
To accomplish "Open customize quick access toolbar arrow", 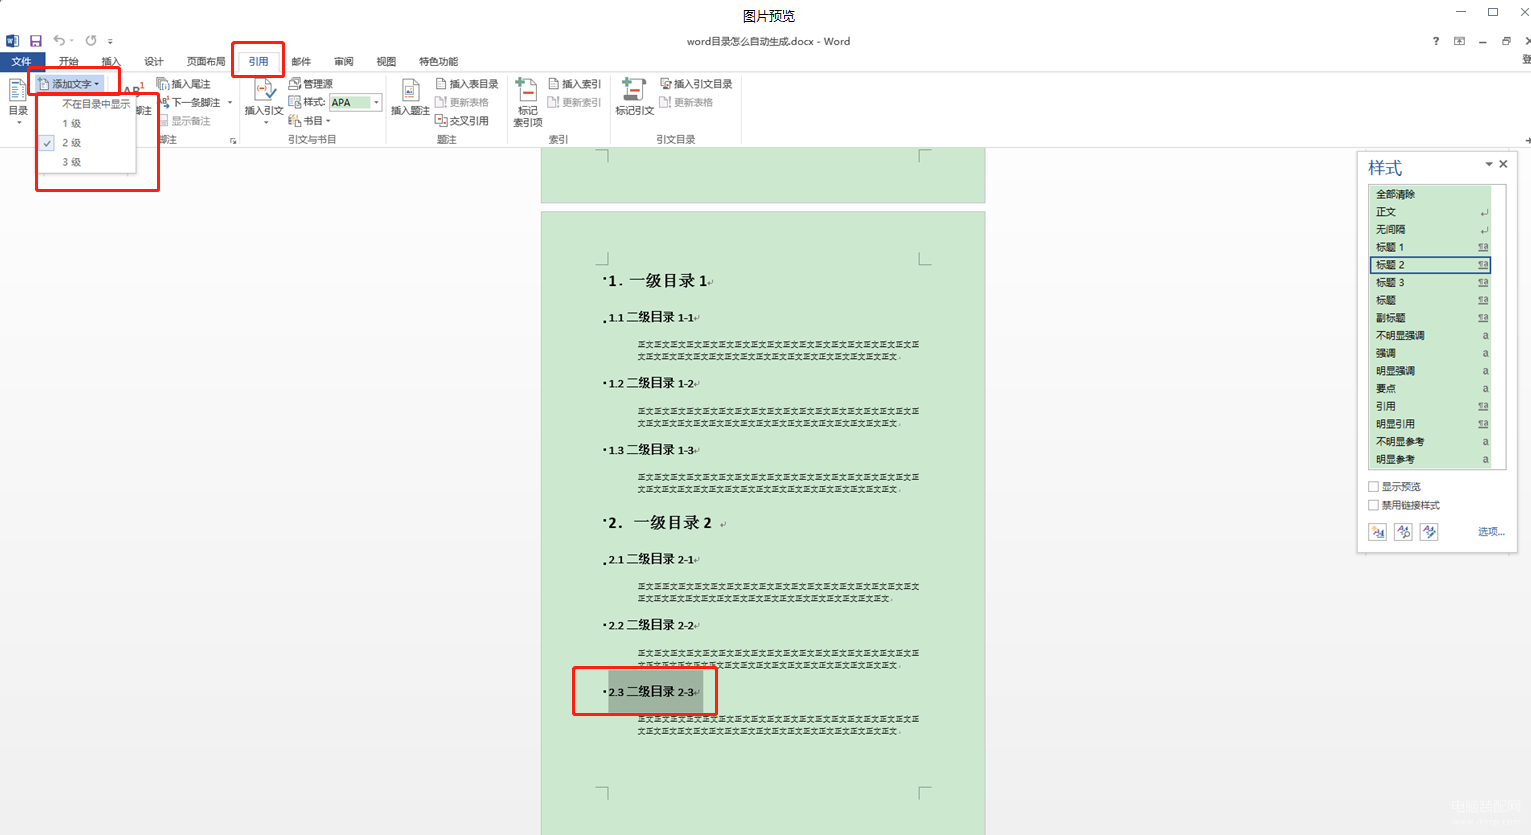I will pos(110,42).
